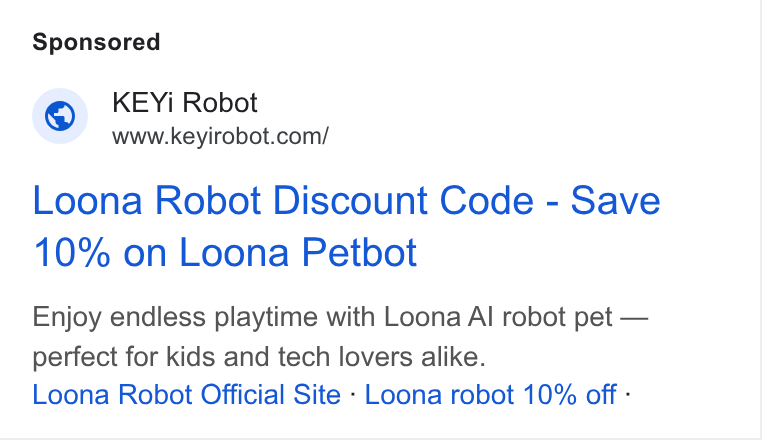
Task: Click the 'Official Site' words in the sitelink
Action: 271,394
